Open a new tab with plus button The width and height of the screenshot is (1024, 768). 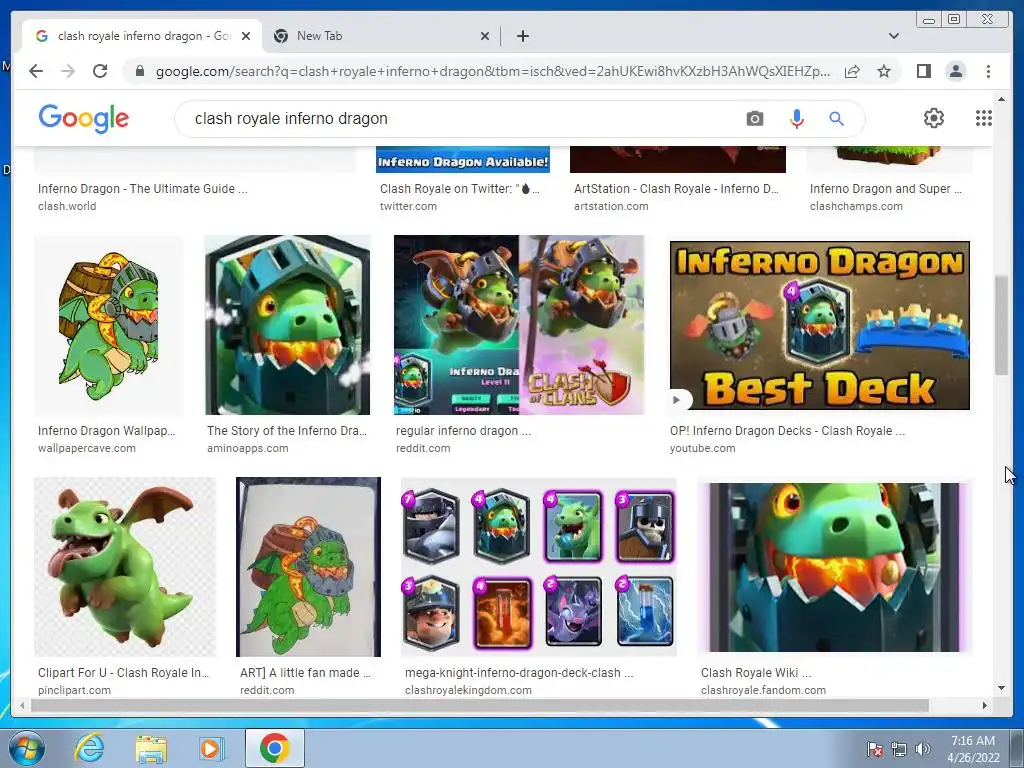(x=522, y=36)
